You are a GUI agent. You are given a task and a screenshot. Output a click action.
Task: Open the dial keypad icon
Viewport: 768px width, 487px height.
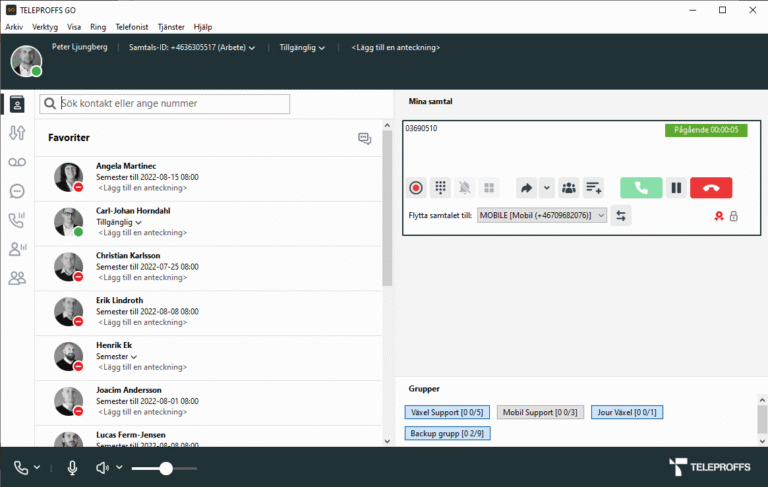440,188
